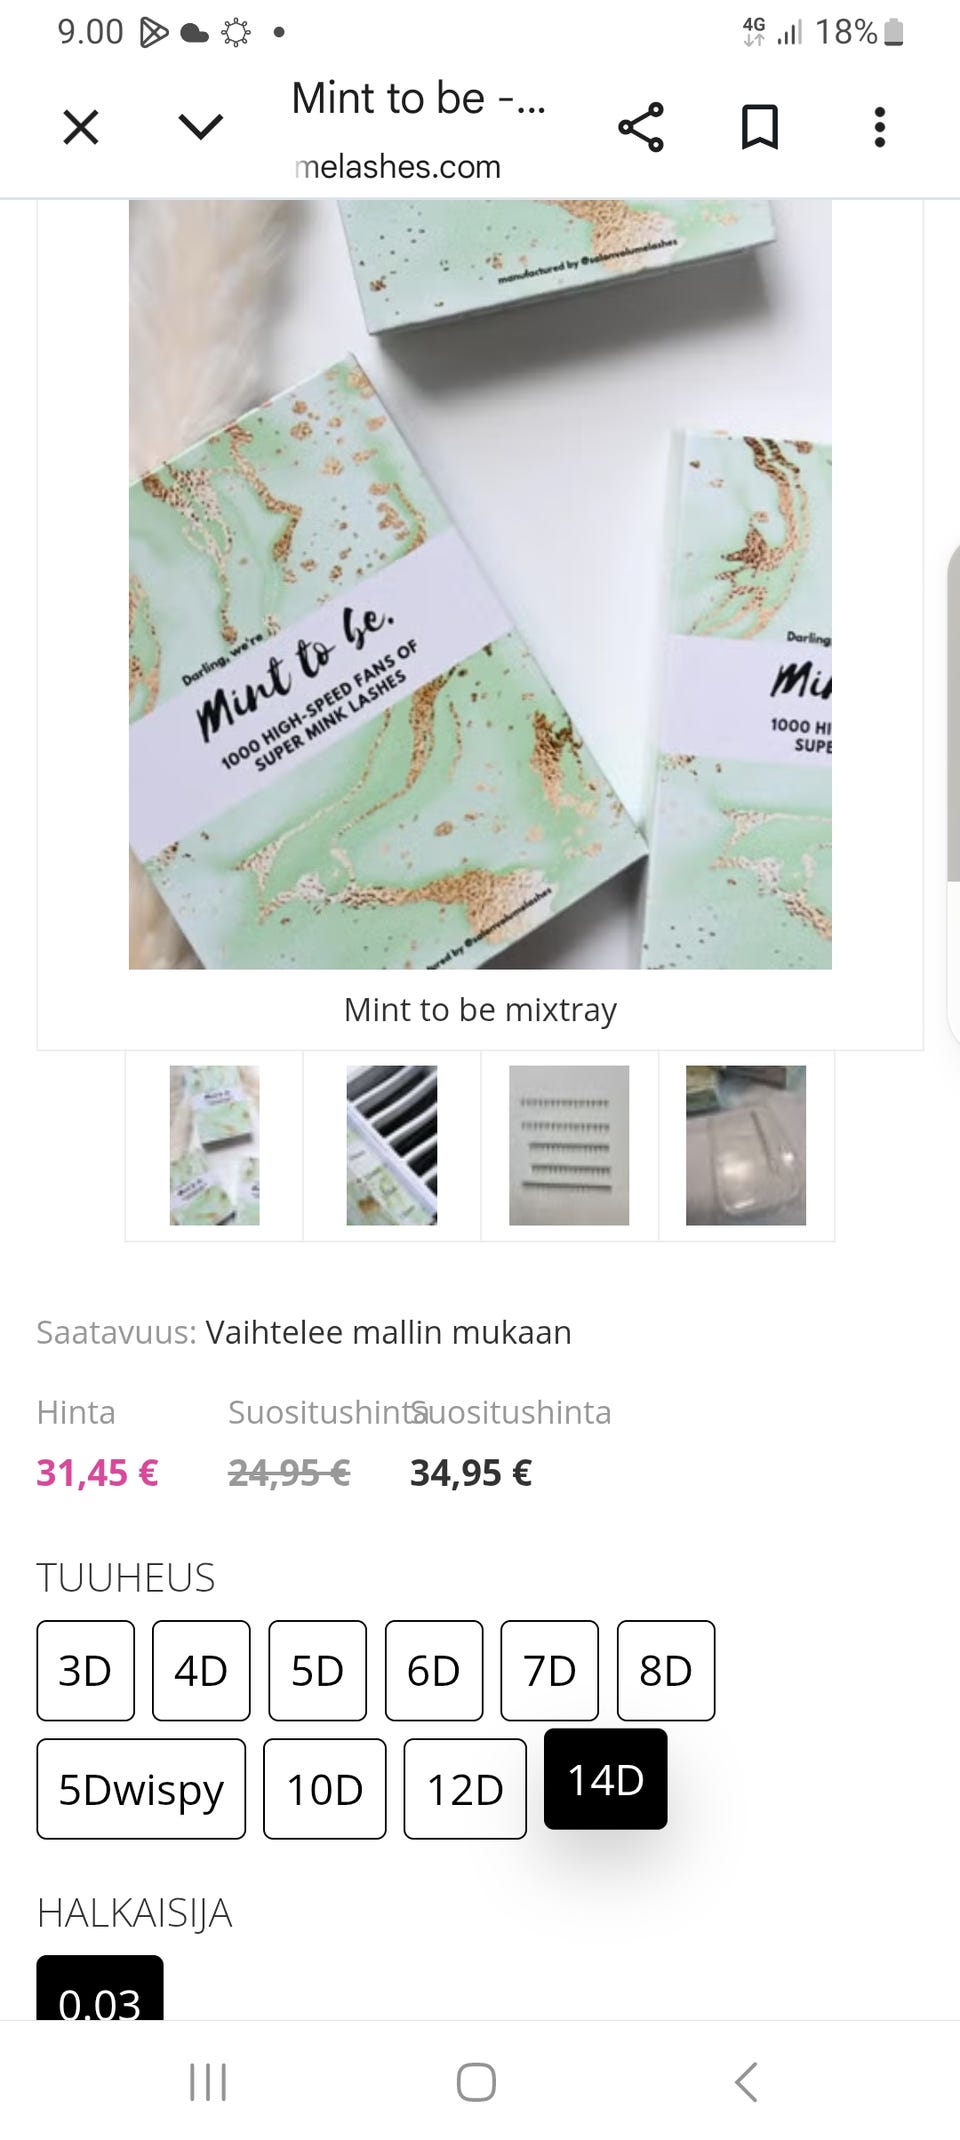960x2140 pixels.
Task: Expand the browser tab chevron
Action: [x=200, y=127]
